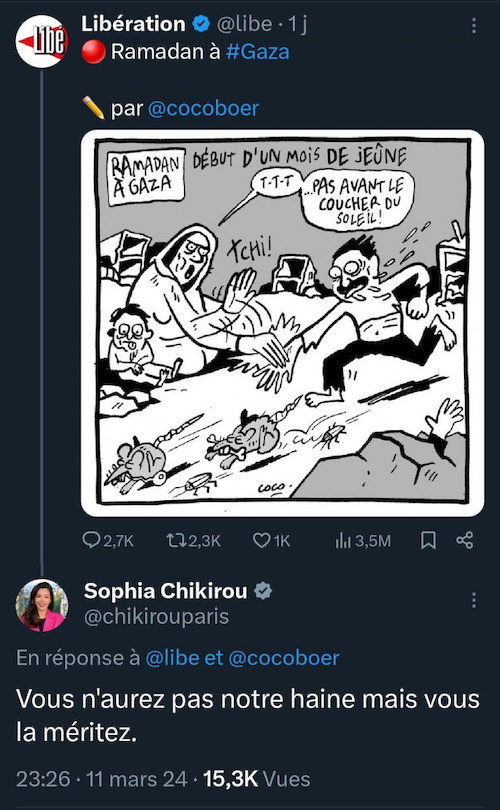The width and height of the screenshot is (500, 810).
Task: Retweet Libération's Ramadan à Gaza post
Action: click(x=193, y=541)
